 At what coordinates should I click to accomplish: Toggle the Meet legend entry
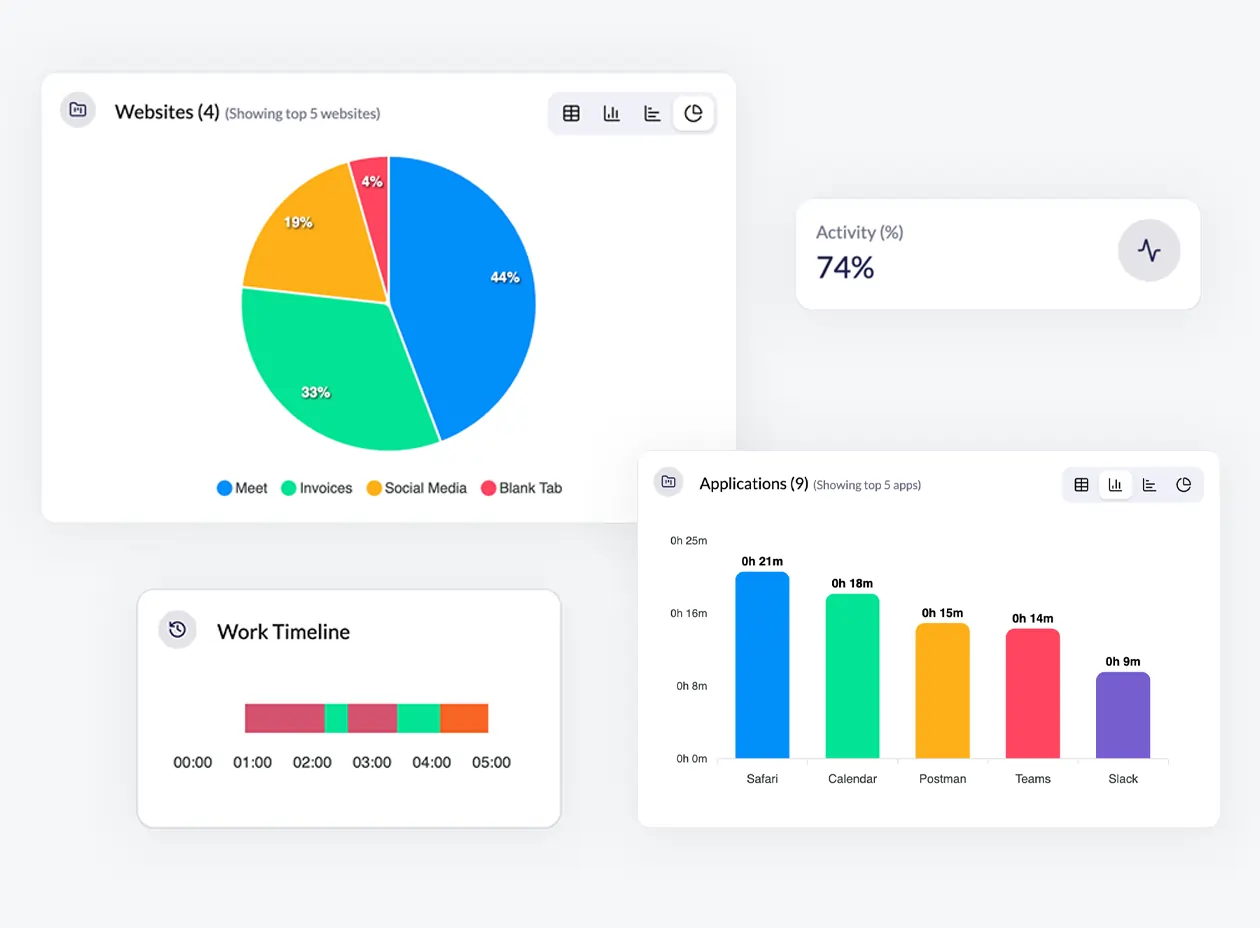click(241, 488)
